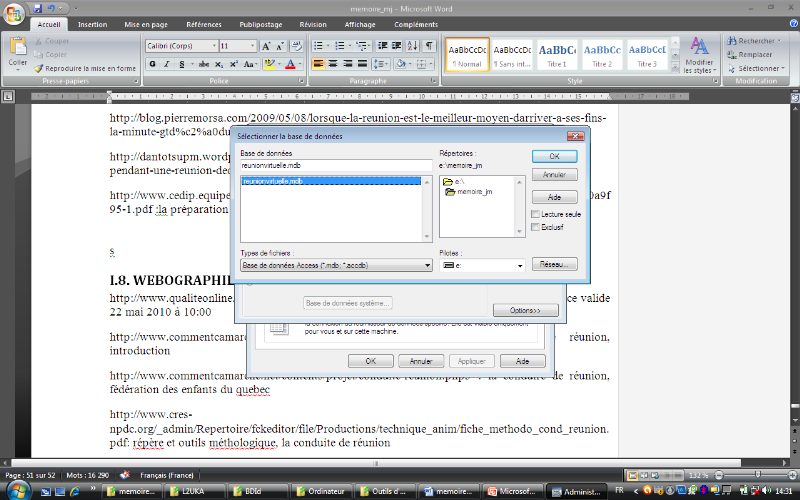Open the Office button menu

tap(14, 14)
